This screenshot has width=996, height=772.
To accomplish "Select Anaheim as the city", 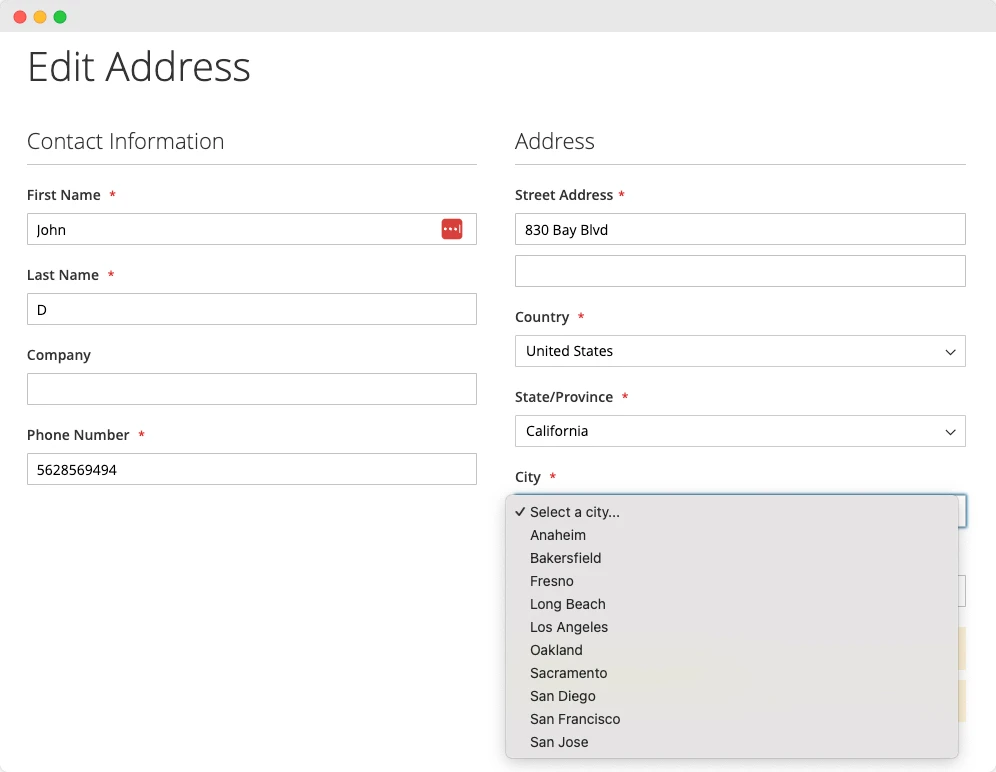I will click(x=558, y=535).
